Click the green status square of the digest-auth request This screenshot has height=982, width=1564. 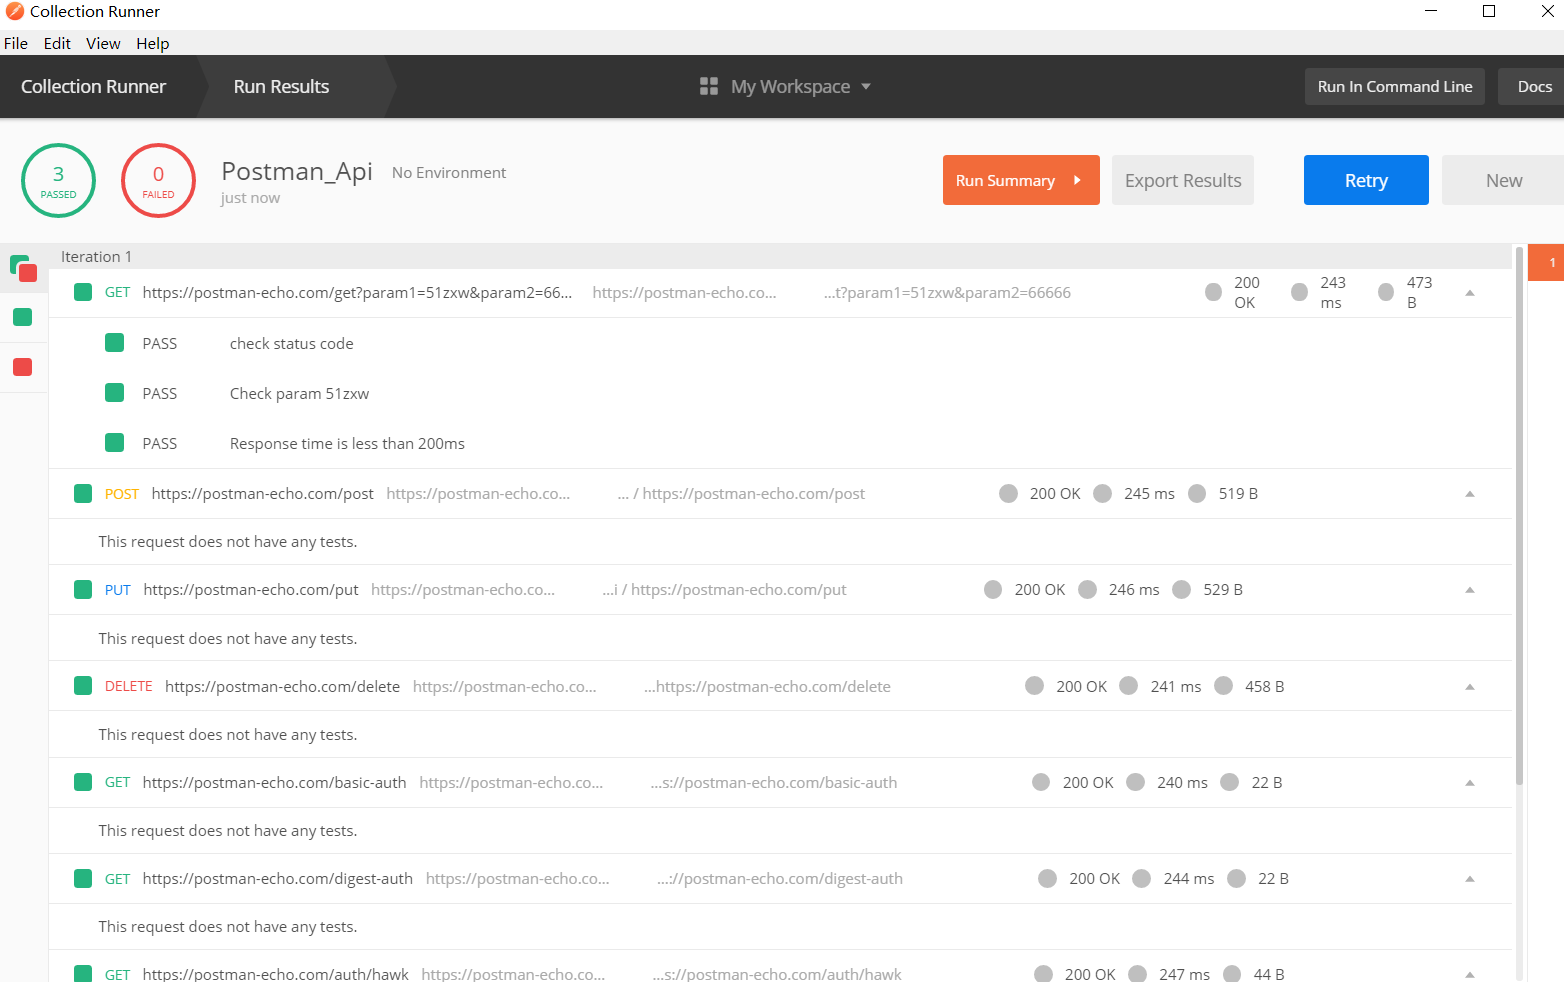pyautogui.click(x=84, y=878)
